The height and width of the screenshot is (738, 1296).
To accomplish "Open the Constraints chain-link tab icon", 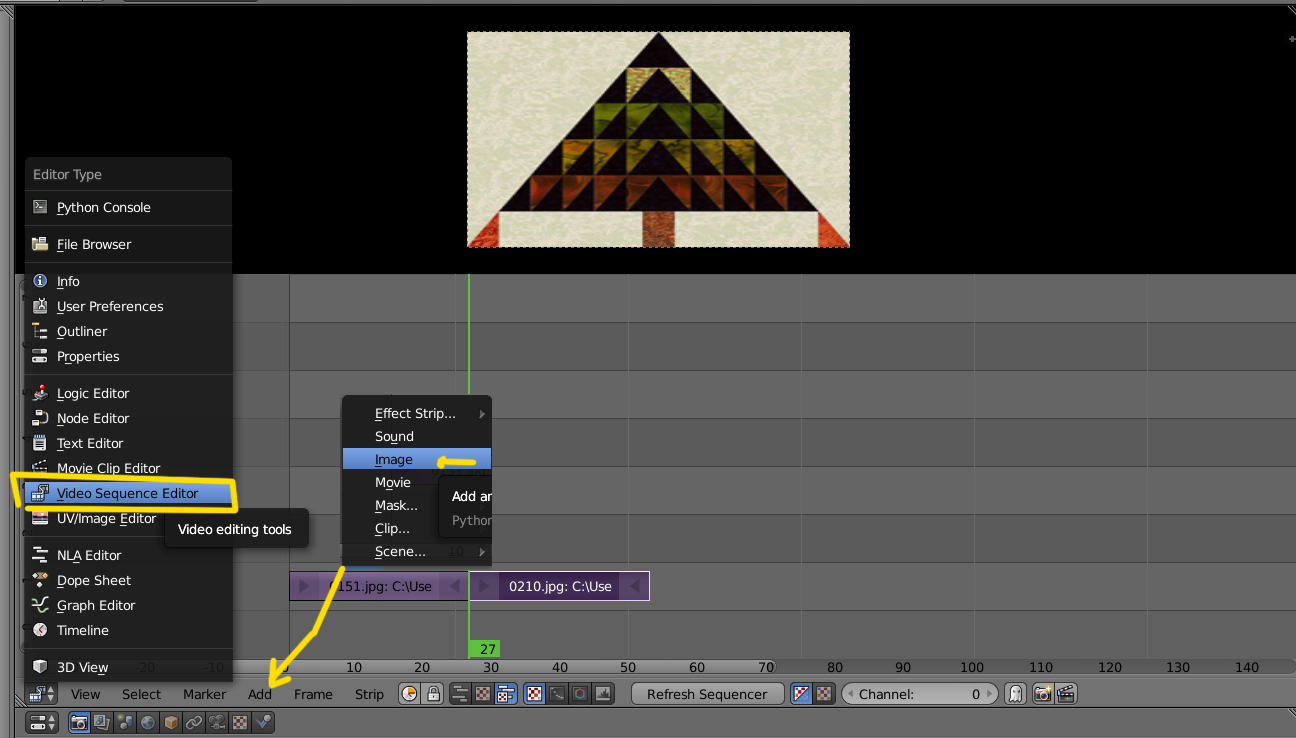I will (194, 722).
